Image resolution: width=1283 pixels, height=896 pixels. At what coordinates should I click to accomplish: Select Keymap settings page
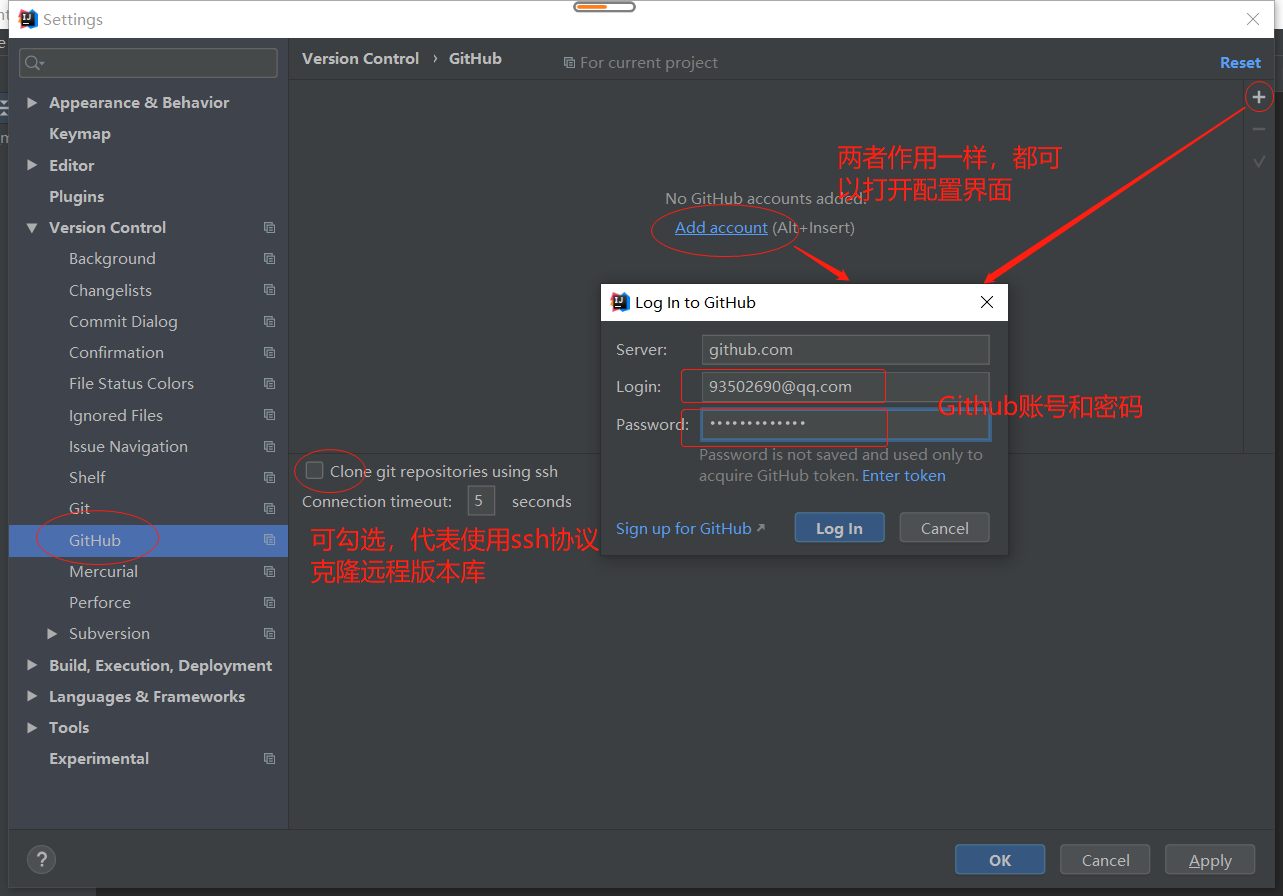(x=80, y=134)
